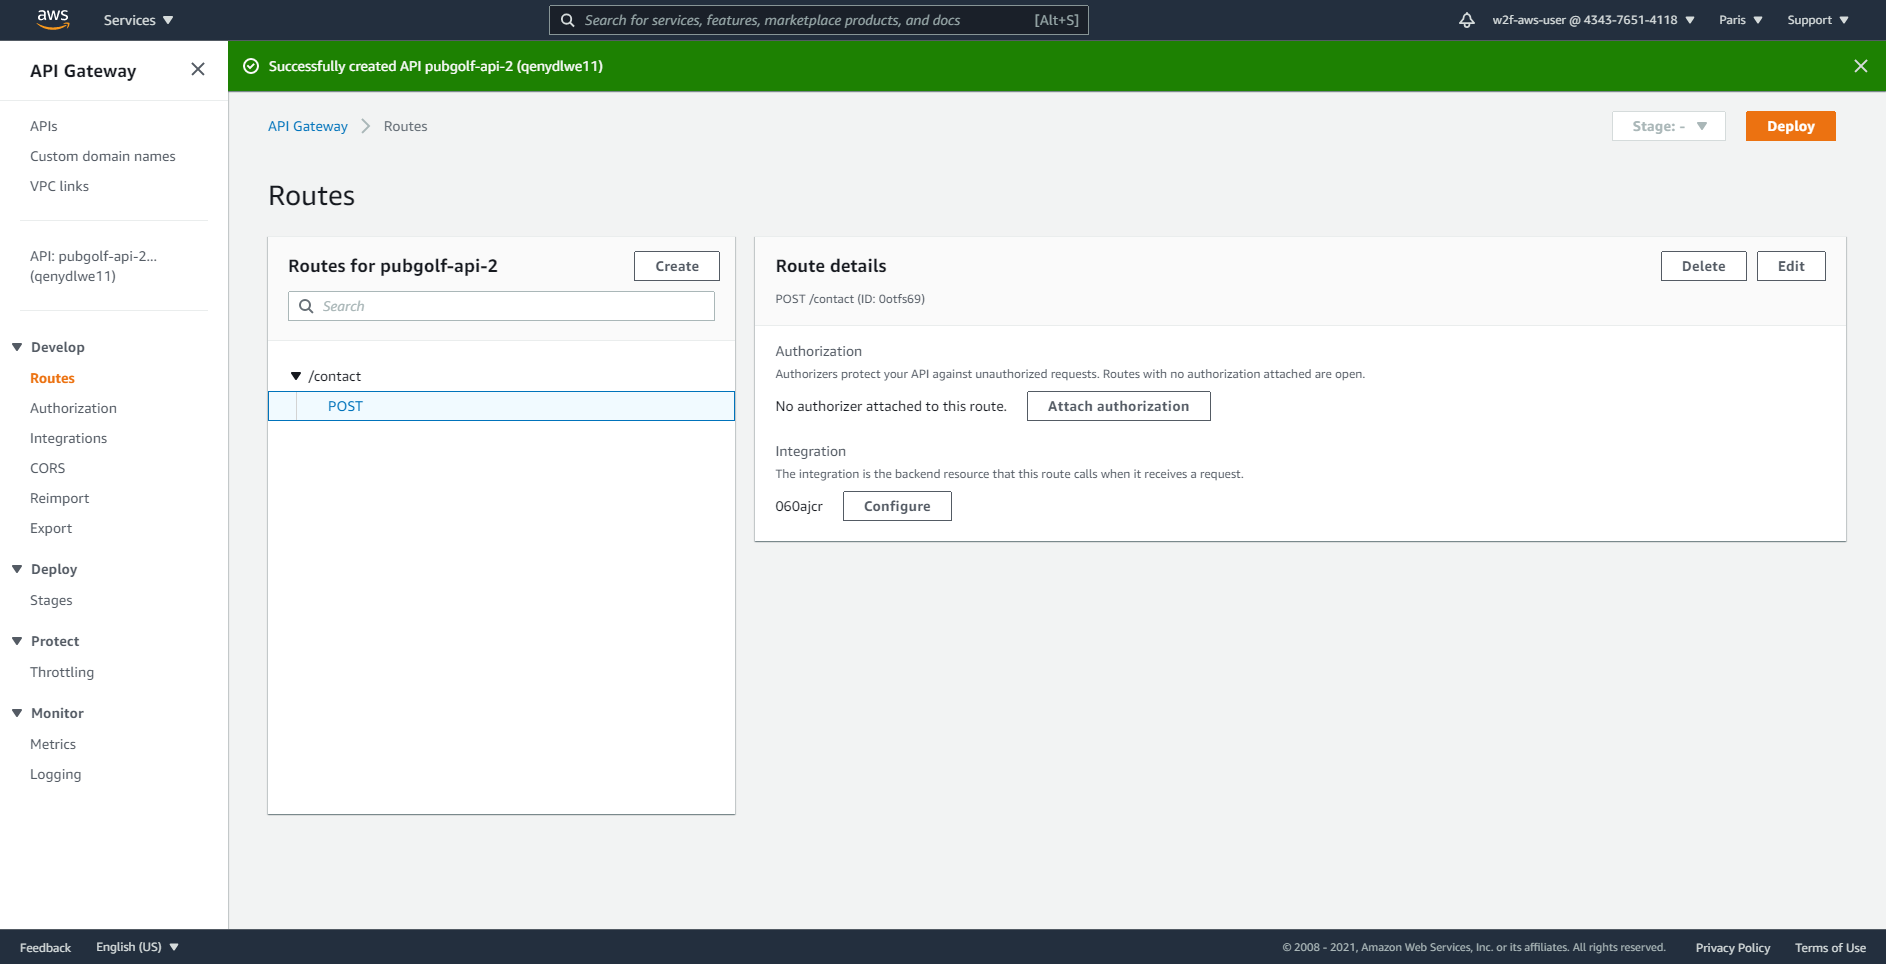
Task: Click the top search bar magnifier icon
Action: (567, 20)
